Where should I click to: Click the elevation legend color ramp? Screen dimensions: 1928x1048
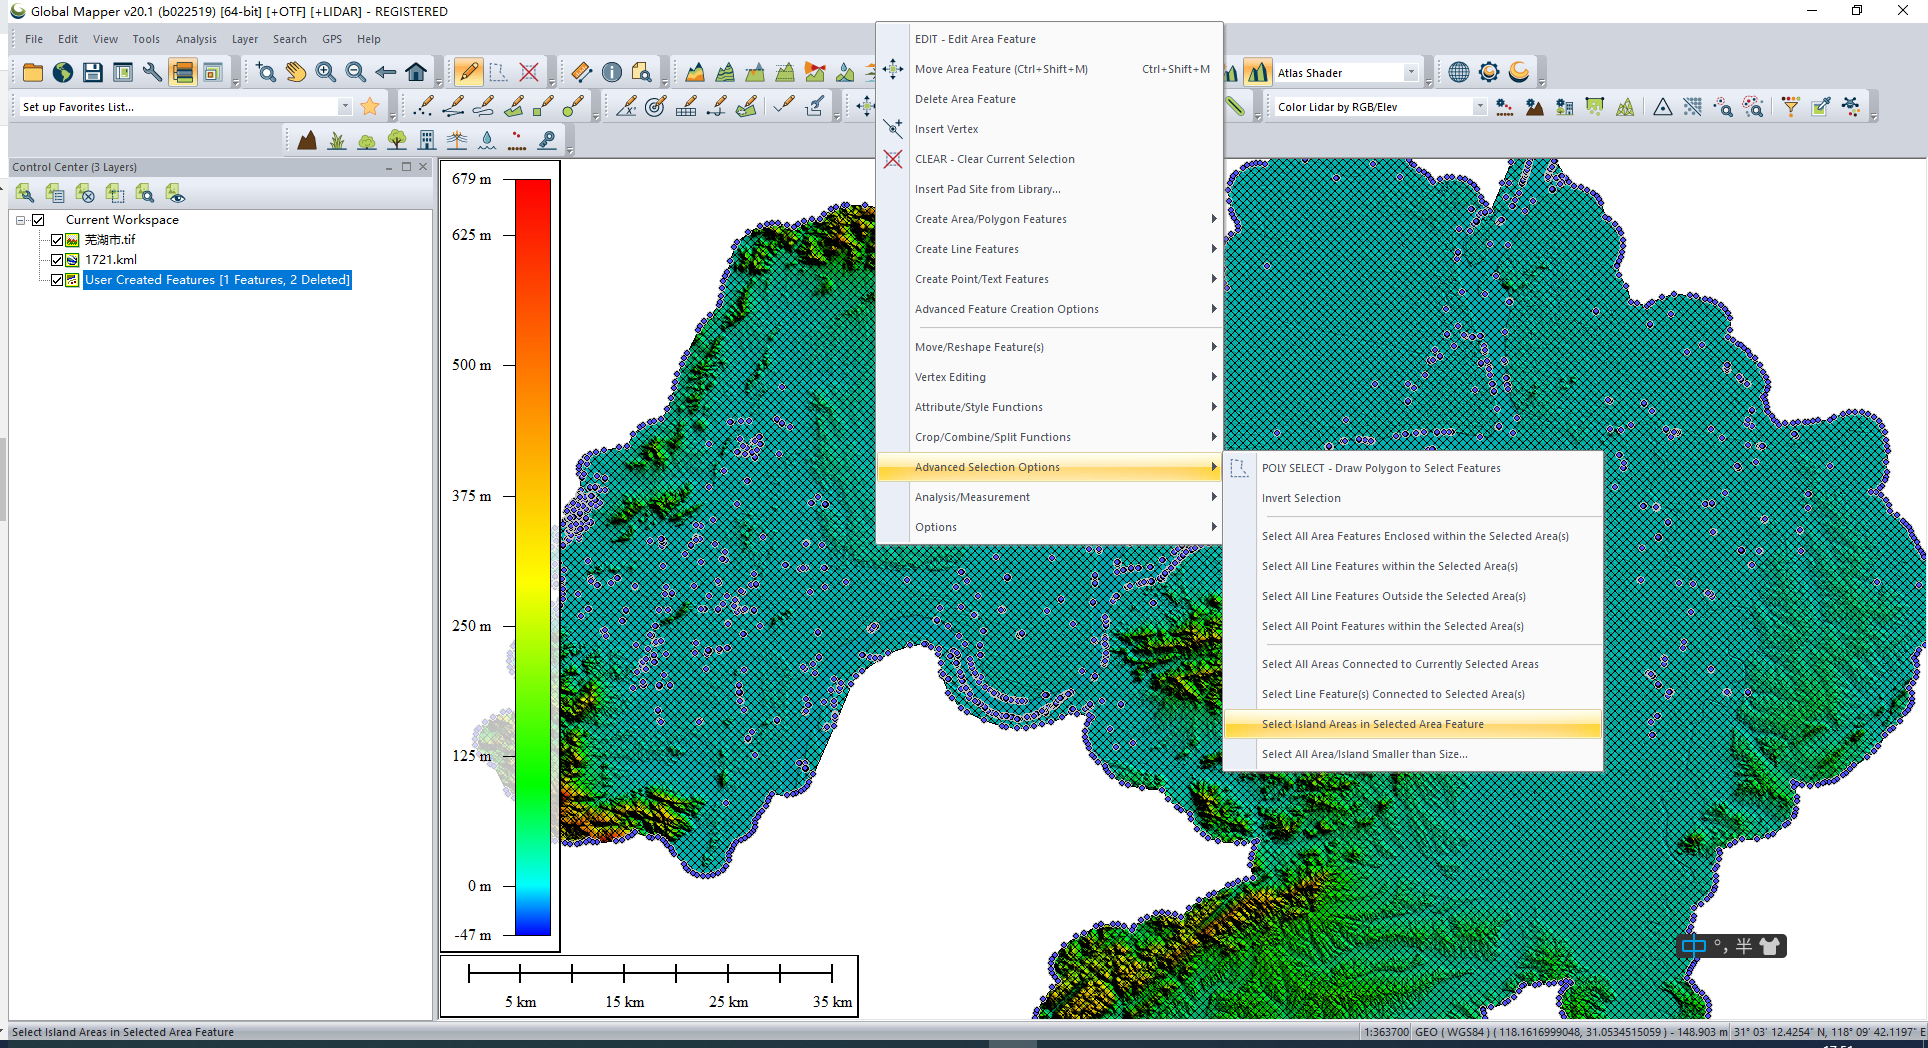533,557
